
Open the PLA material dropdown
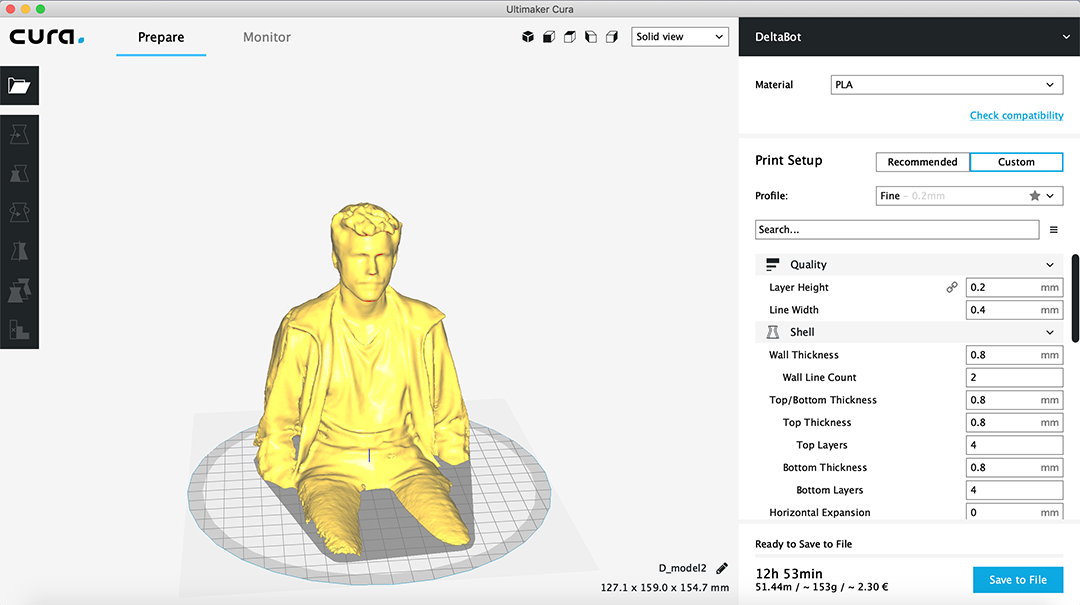click(x=947, y=85)
